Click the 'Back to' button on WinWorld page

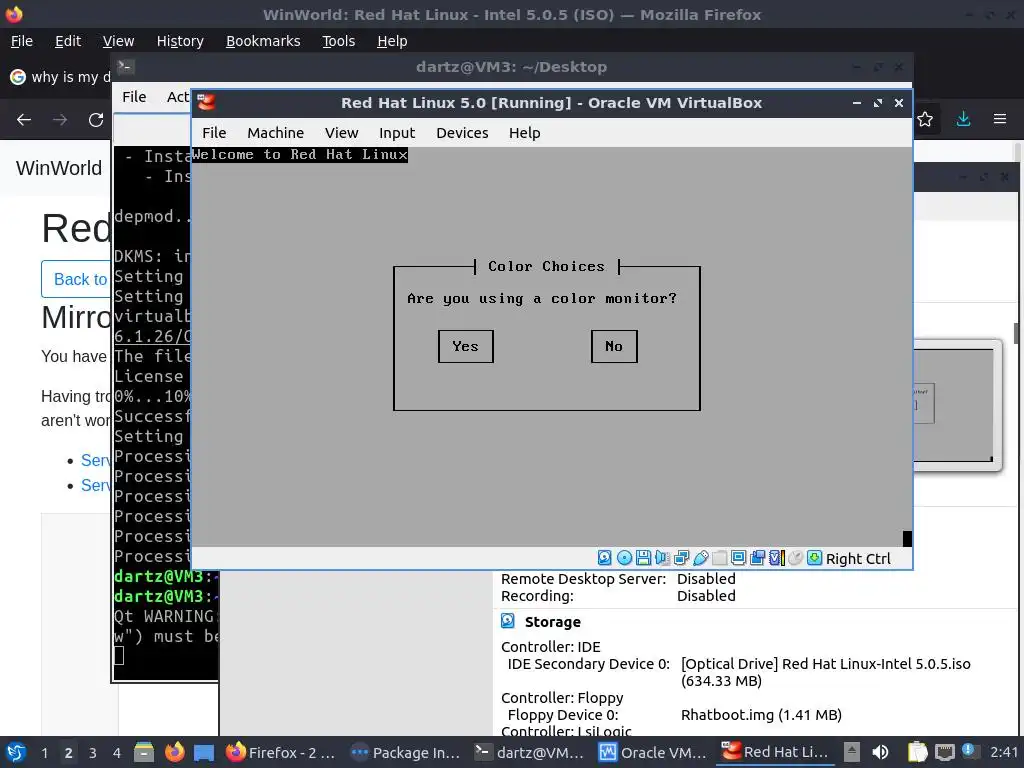pyautogui.click(x=77, y=279)
